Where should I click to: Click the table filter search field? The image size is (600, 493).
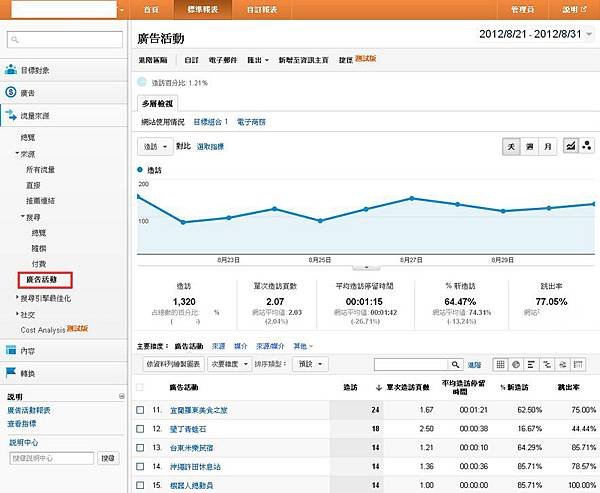(x=411, y=364)
